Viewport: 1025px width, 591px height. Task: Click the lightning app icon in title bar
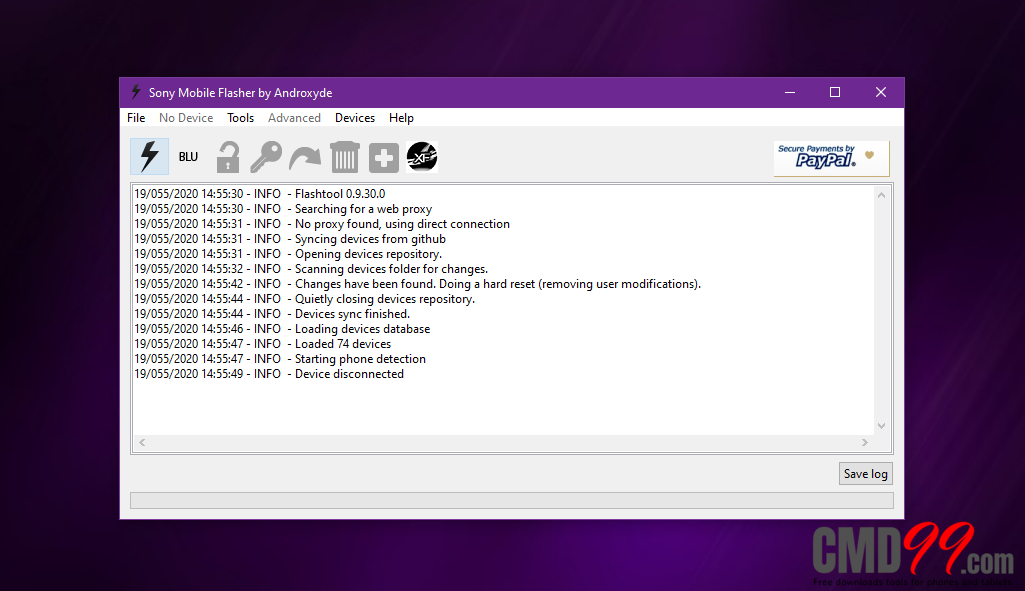[x=136, y=92]
